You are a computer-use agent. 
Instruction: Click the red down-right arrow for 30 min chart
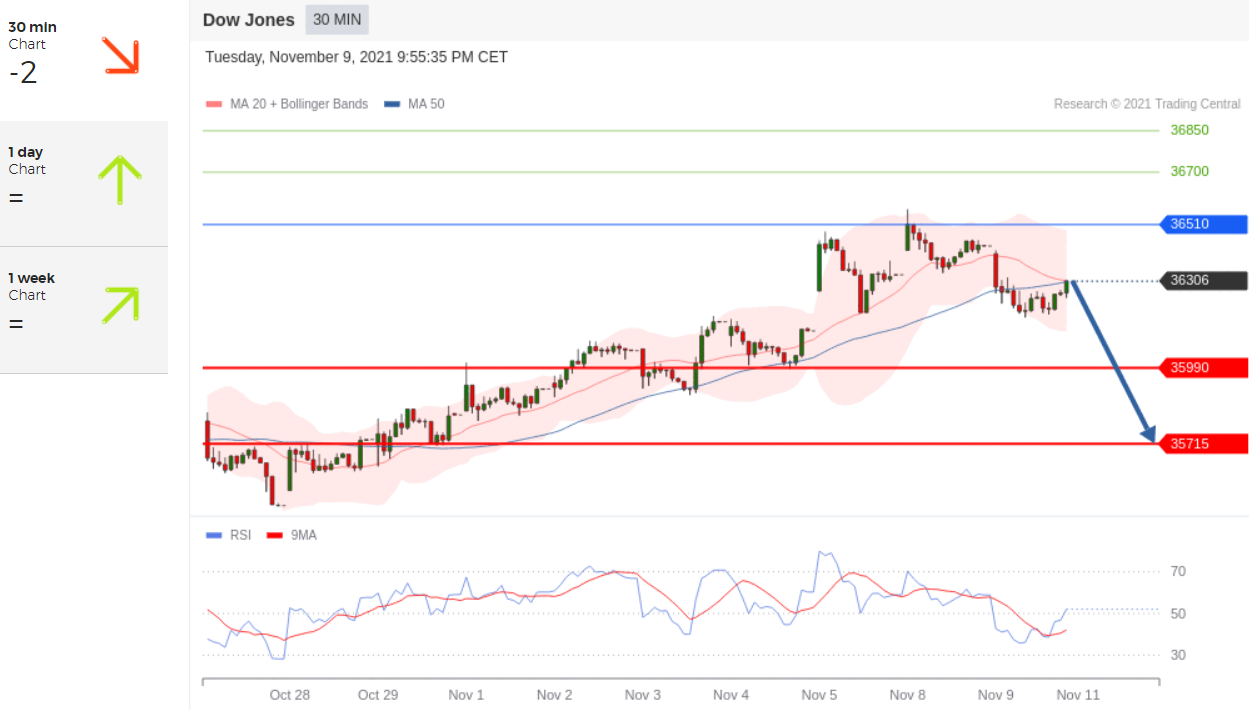(x=120, y=56)
